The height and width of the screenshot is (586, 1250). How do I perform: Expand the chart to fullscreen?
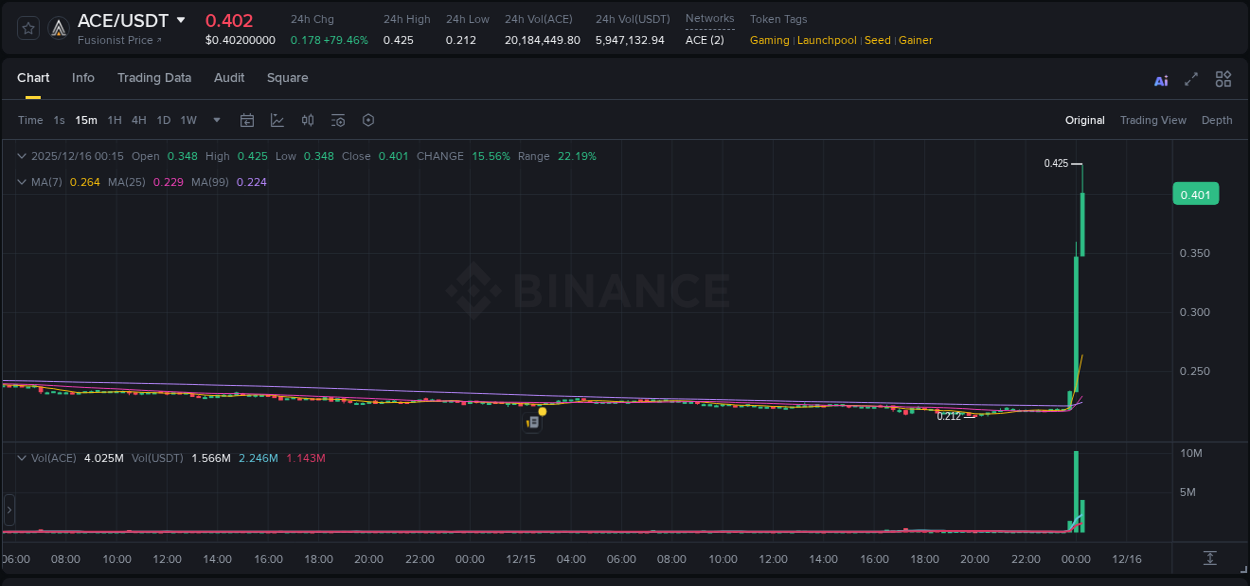[x=1189, y=78]
